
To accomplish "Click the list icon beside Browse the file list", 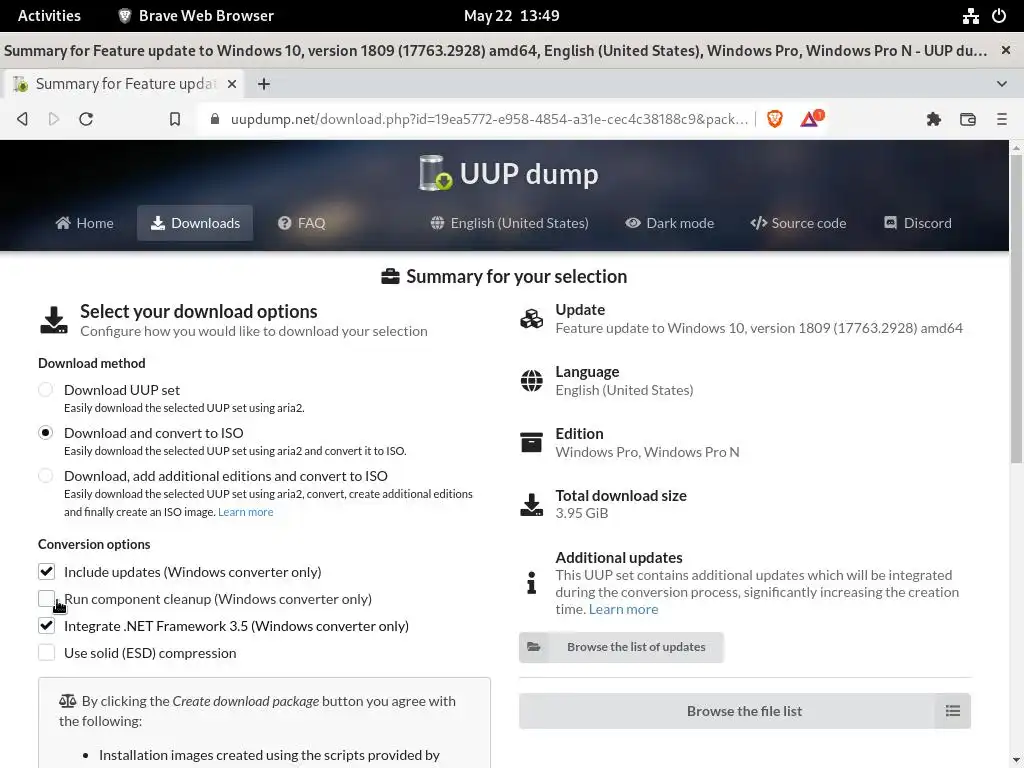I will [952, 711].
